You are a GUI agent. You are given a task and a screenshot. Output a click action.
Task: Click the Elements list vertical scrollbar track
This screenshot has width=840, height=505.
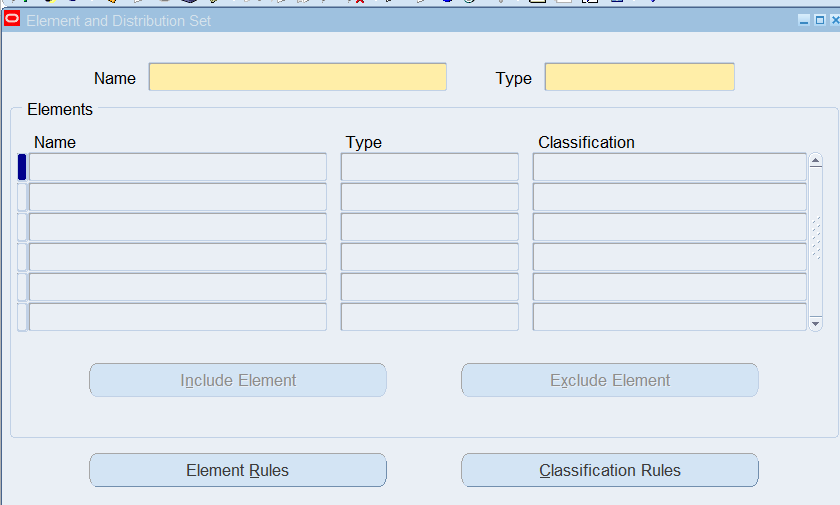pyautogui.click(x=815, y=240)
